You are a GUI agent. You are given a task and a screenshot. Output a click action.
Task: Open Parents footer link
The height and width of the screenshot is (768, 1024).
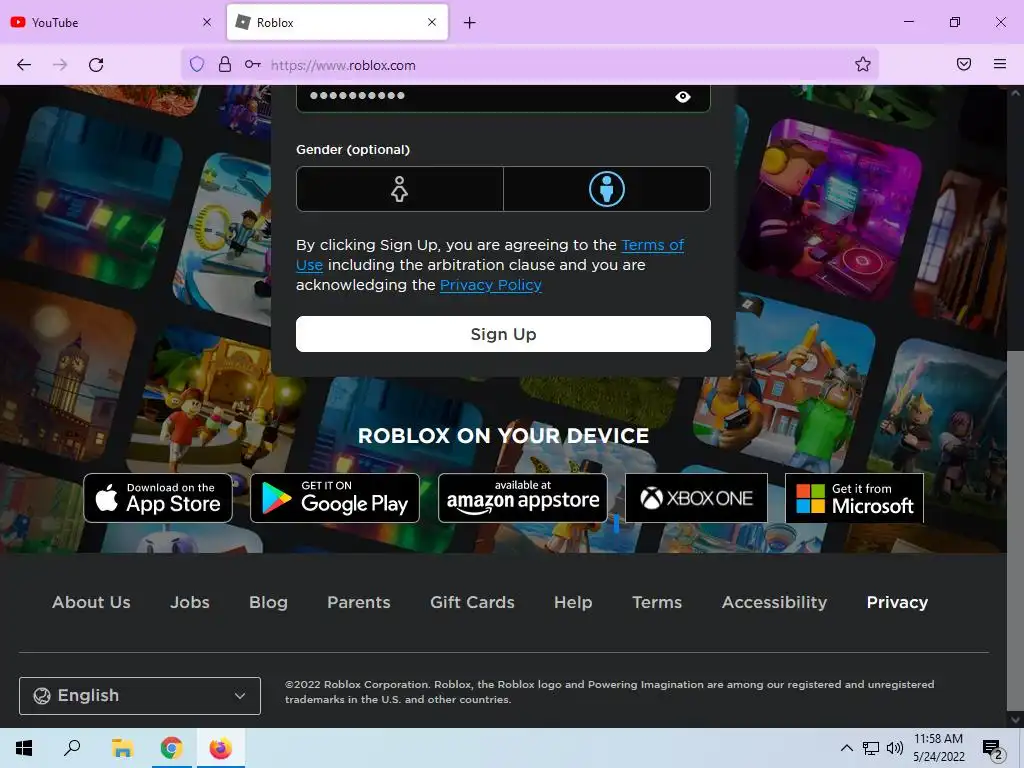click(x=359, y=602)
